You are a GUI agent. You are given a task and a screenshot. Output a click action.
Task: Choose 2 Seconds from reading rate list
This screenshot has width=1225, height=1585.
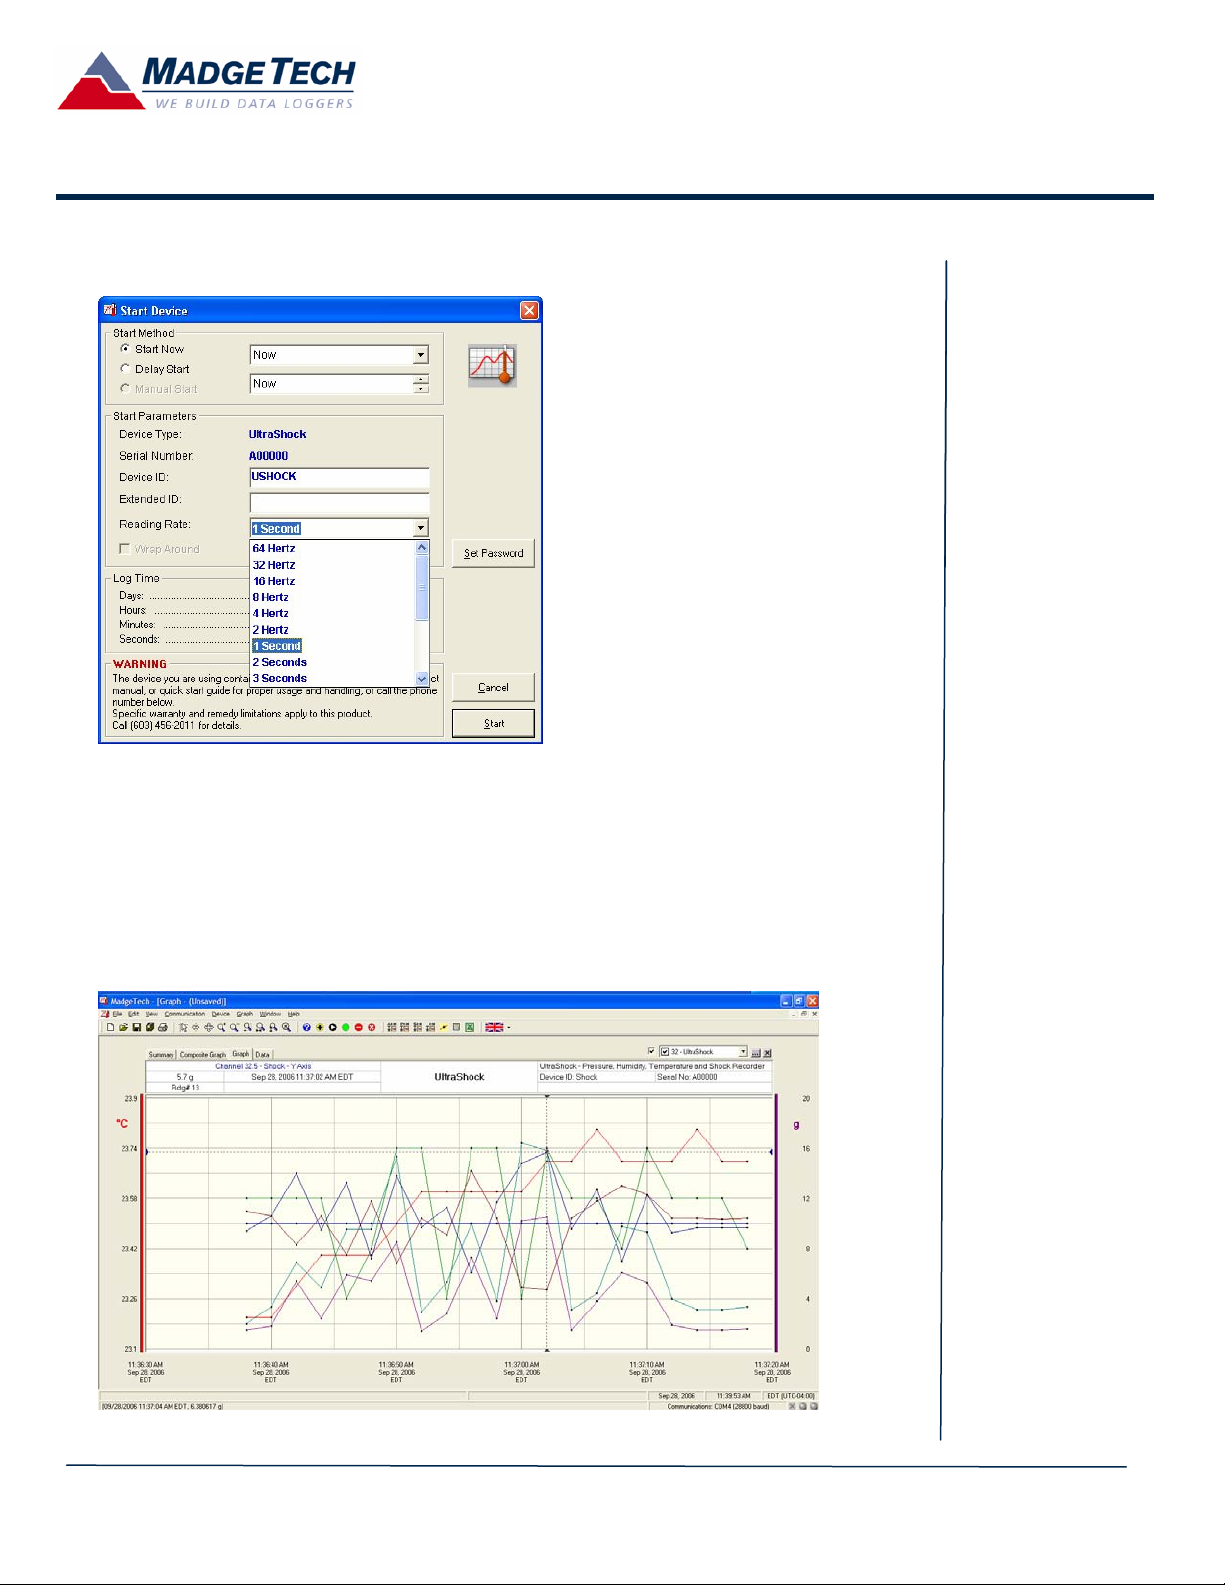click(x=280, y=662)
